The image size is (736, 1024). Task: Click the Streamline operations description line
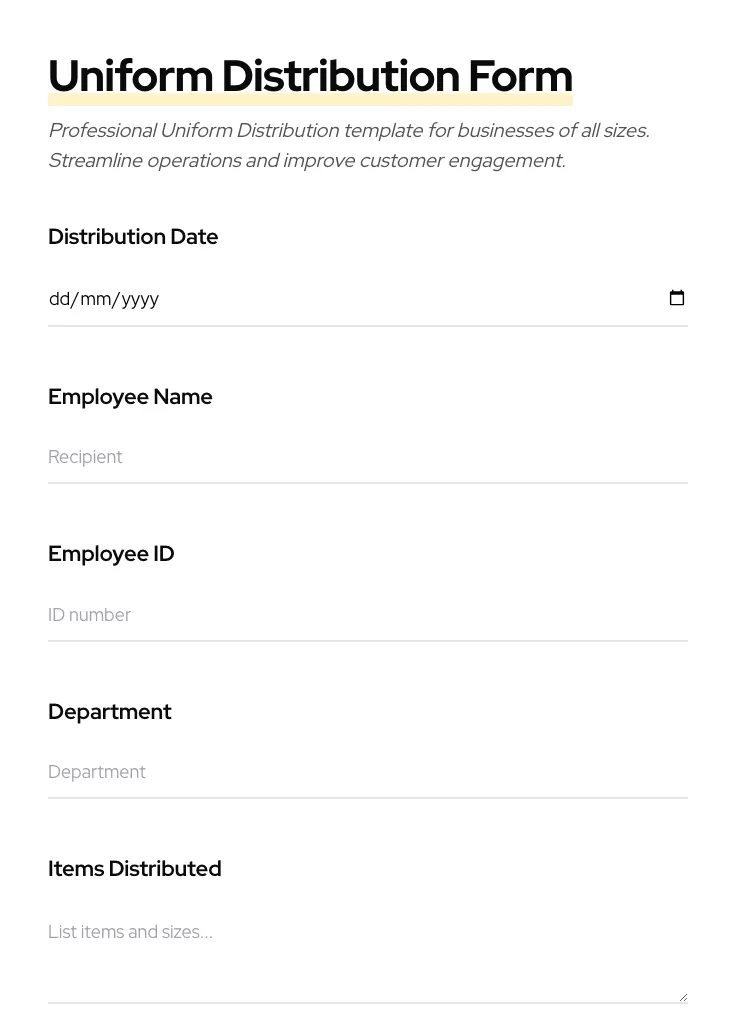[x=306, y=161]
